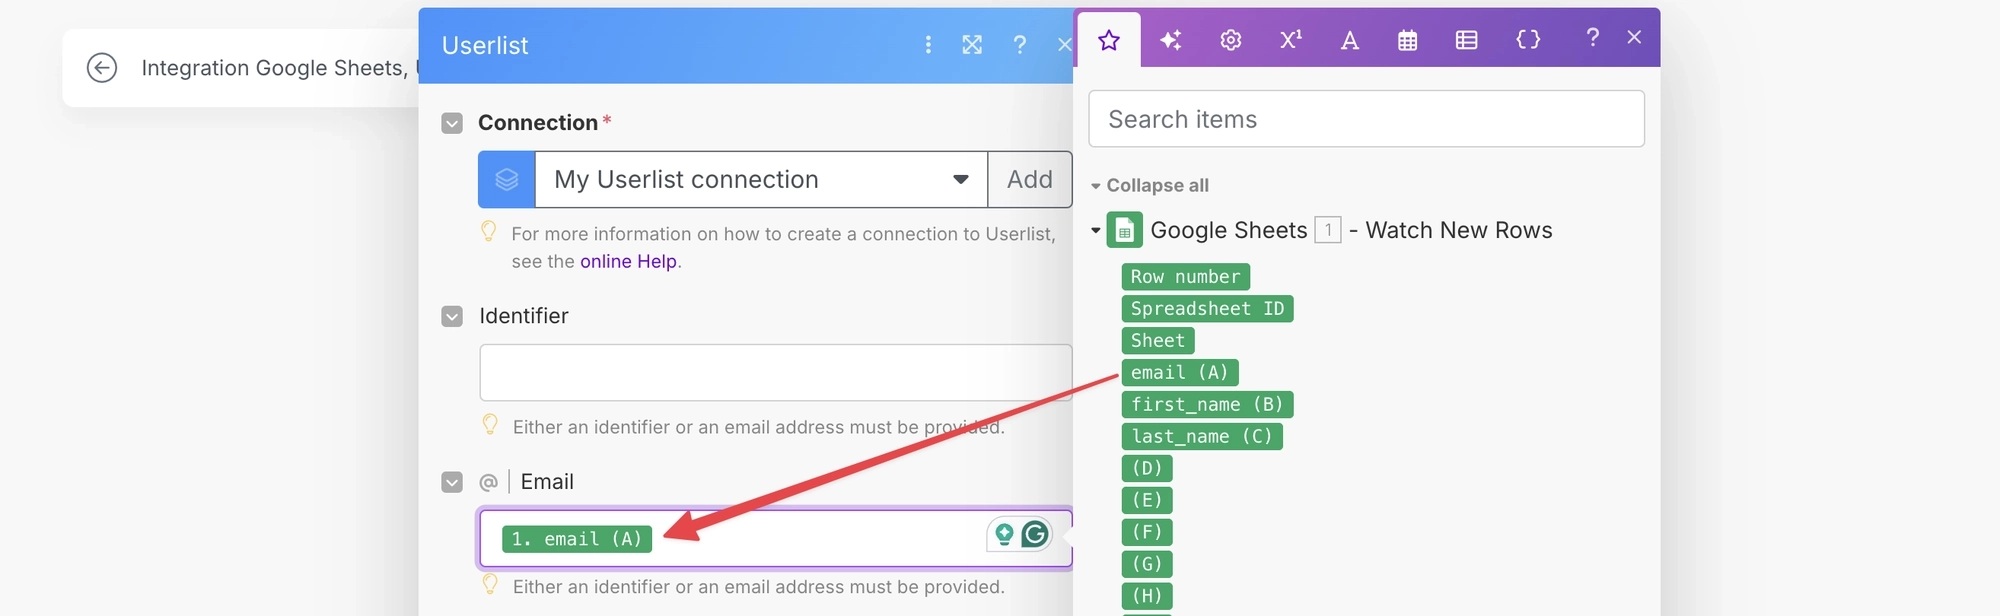Select the (E) column pill
2000x616 pixels.
(x=1147, y=501)
